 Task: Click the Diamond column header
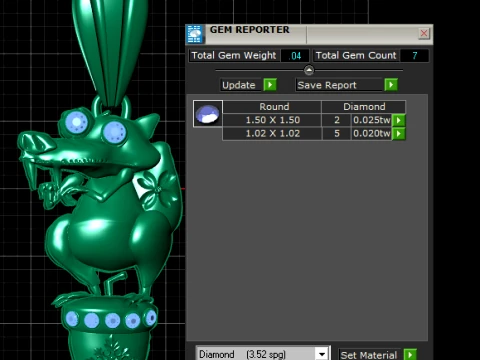(x=364, y=107)
